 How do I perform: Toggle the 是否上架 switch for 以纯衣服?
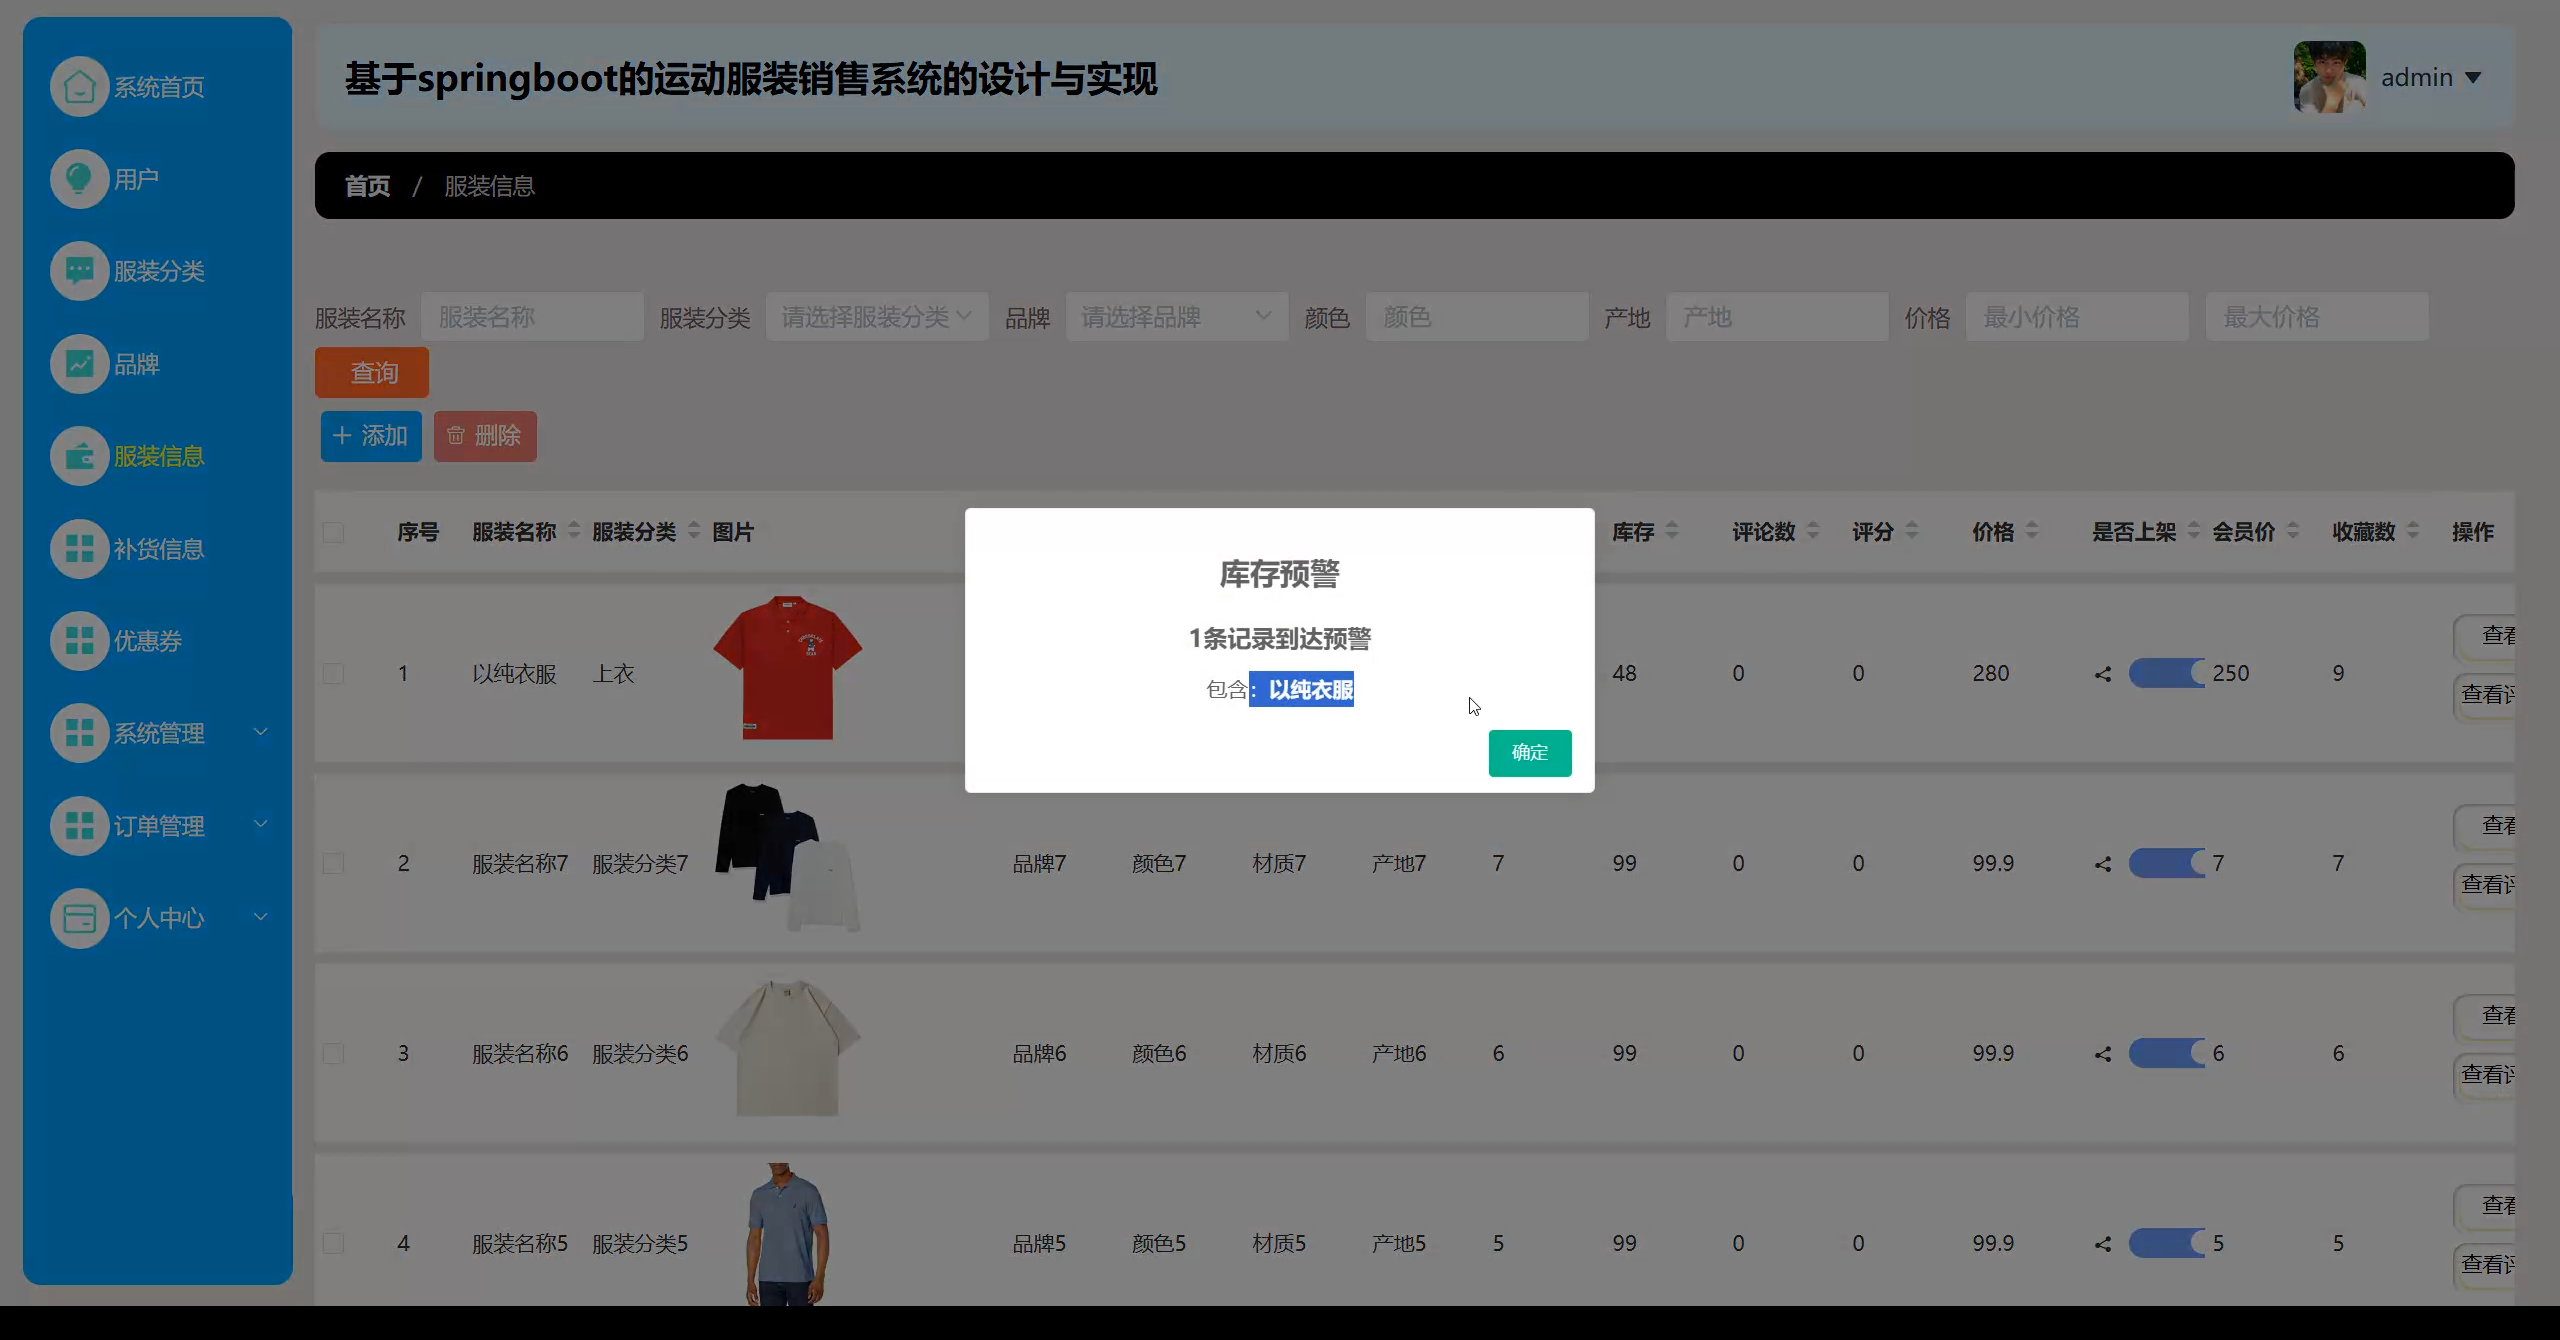tap(2166, 673)
